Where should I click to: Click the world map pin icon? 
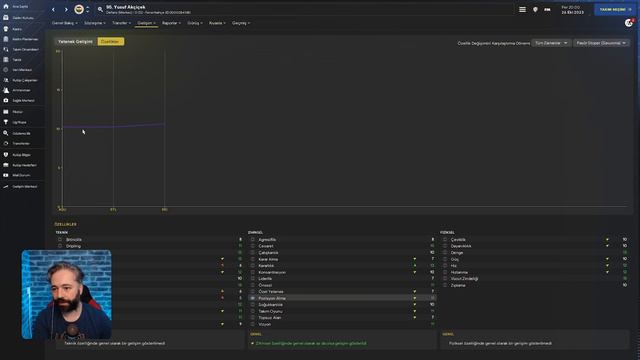[535, 9]
